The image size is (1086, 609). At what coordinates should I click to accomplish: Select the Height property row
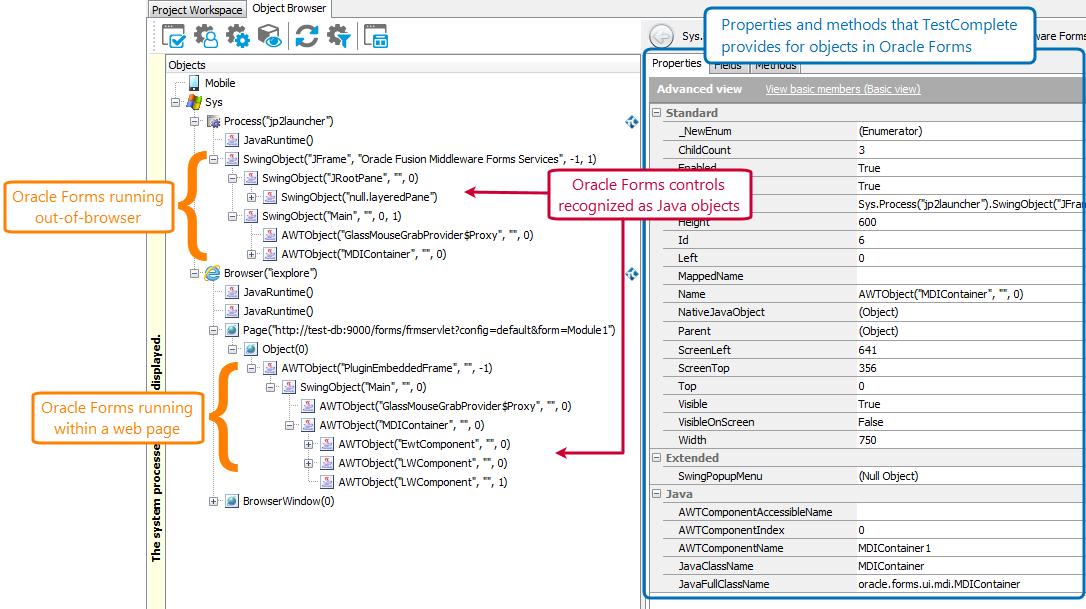click(x=760, y=222)
